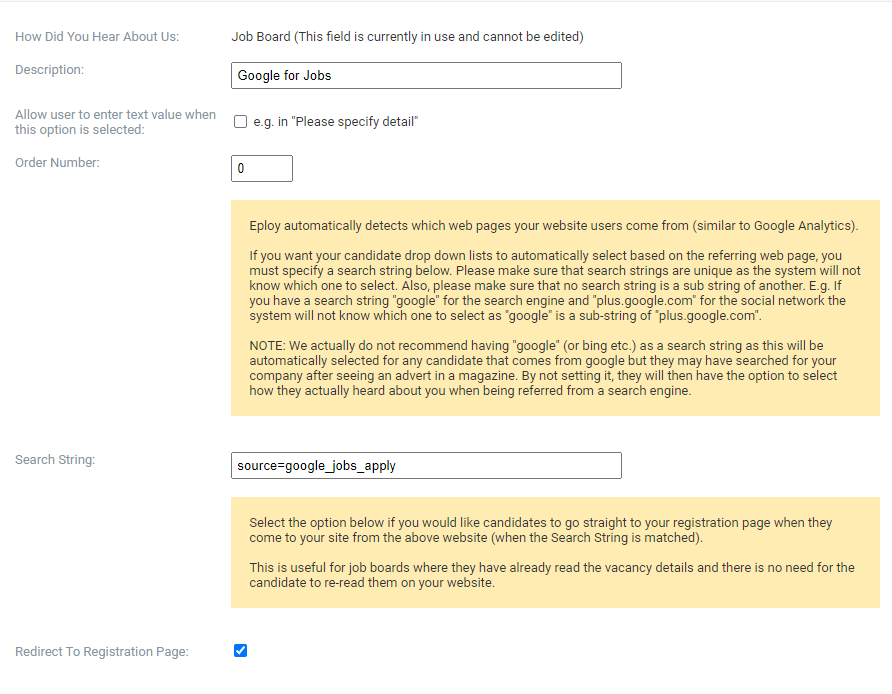Click the useful for job boards paragraph
The width and height of the screenshot is (892, 694).
coord(552,575)
